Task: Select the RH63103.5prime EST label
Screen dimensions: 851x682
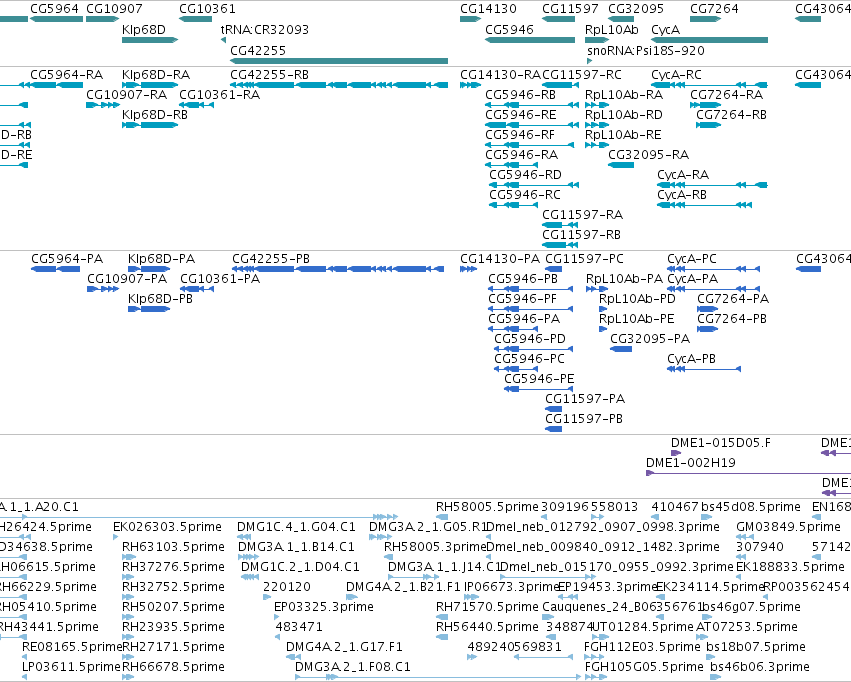Action: (174, 547)
